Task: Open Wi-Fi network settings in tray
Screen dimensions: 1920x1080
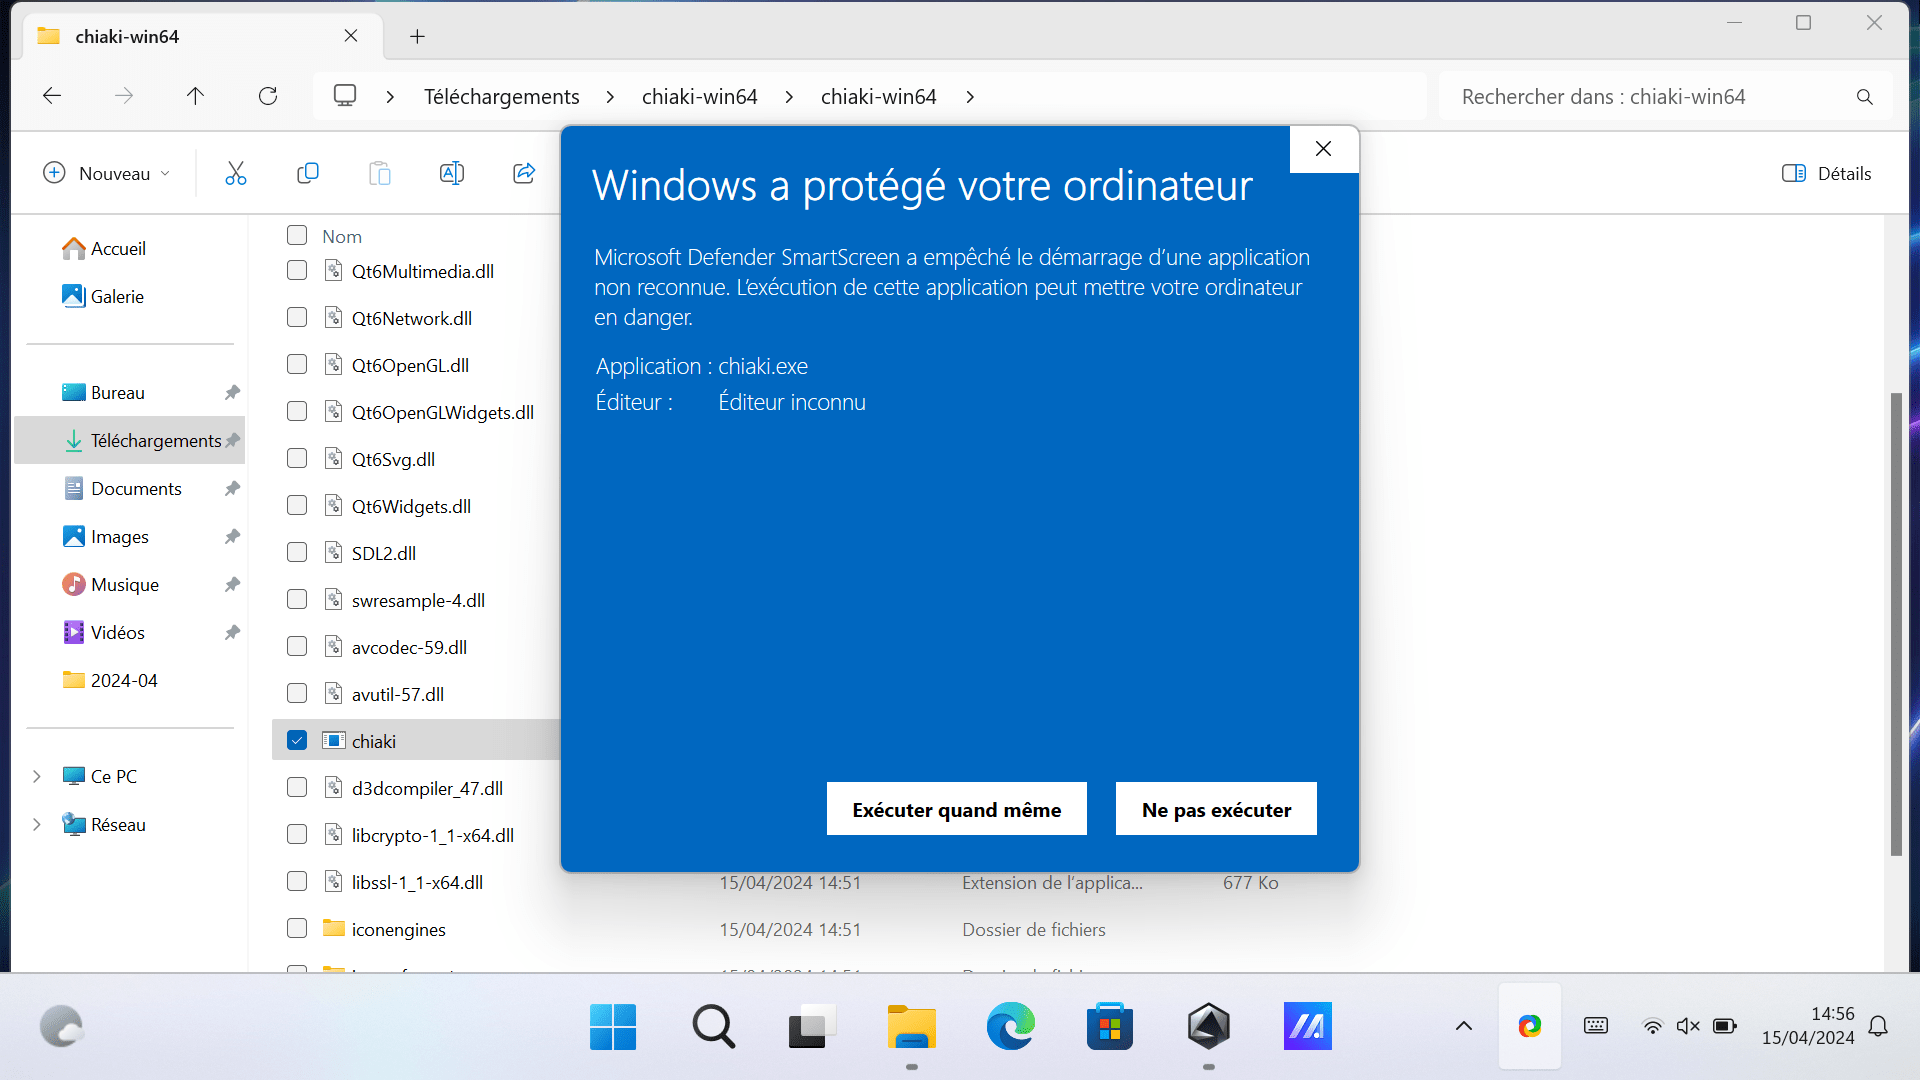Action: click(x=1653, y=1026)
